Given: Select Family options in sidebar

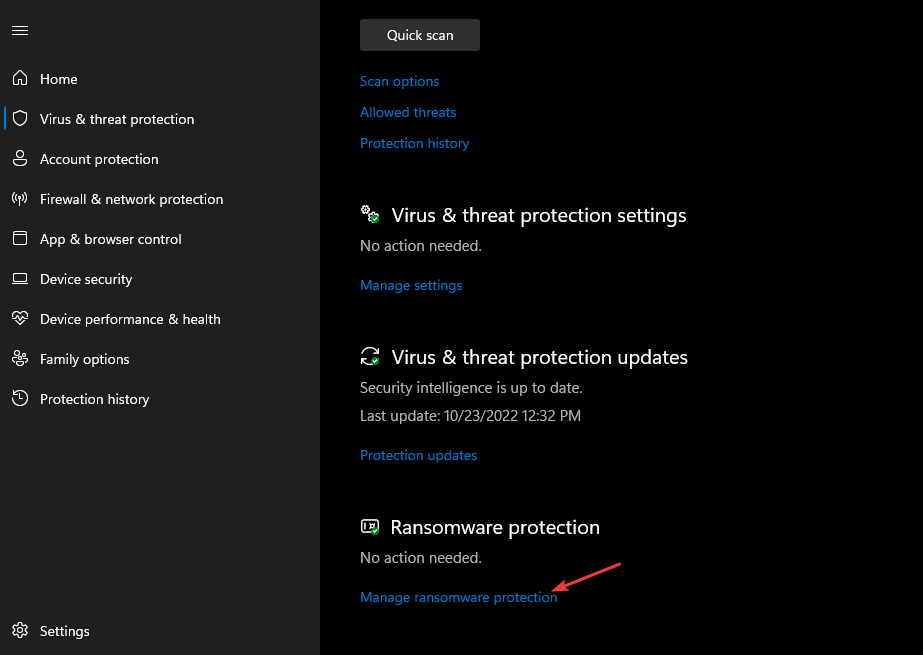Looking at the screenshot, I should coord(85,359).
